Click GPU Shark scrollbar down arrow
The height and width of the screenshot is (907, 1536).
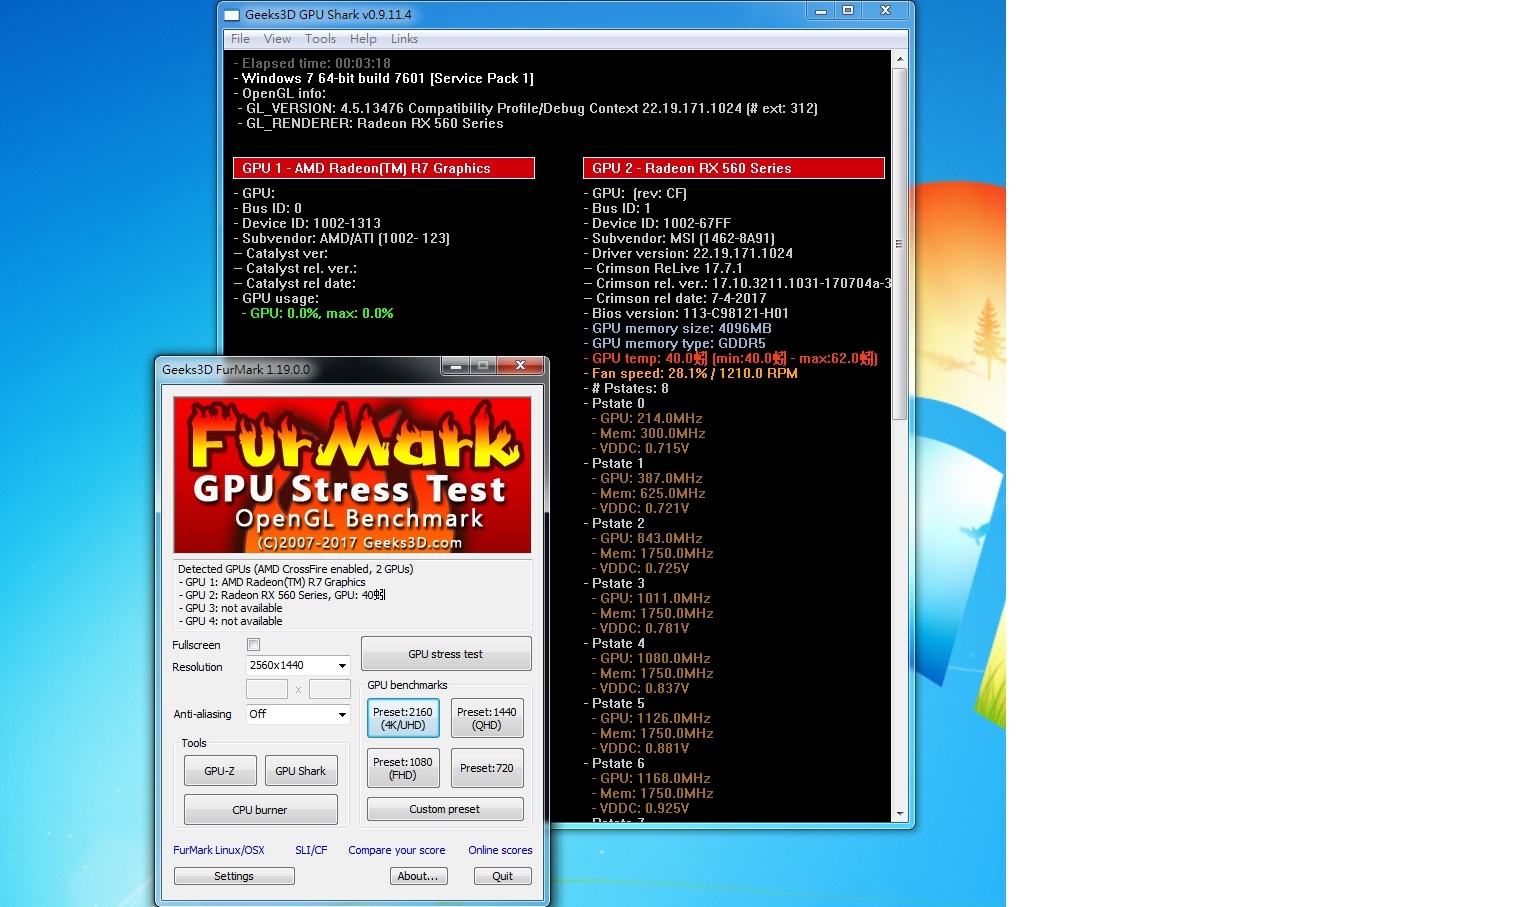click(x=899, y=814)
